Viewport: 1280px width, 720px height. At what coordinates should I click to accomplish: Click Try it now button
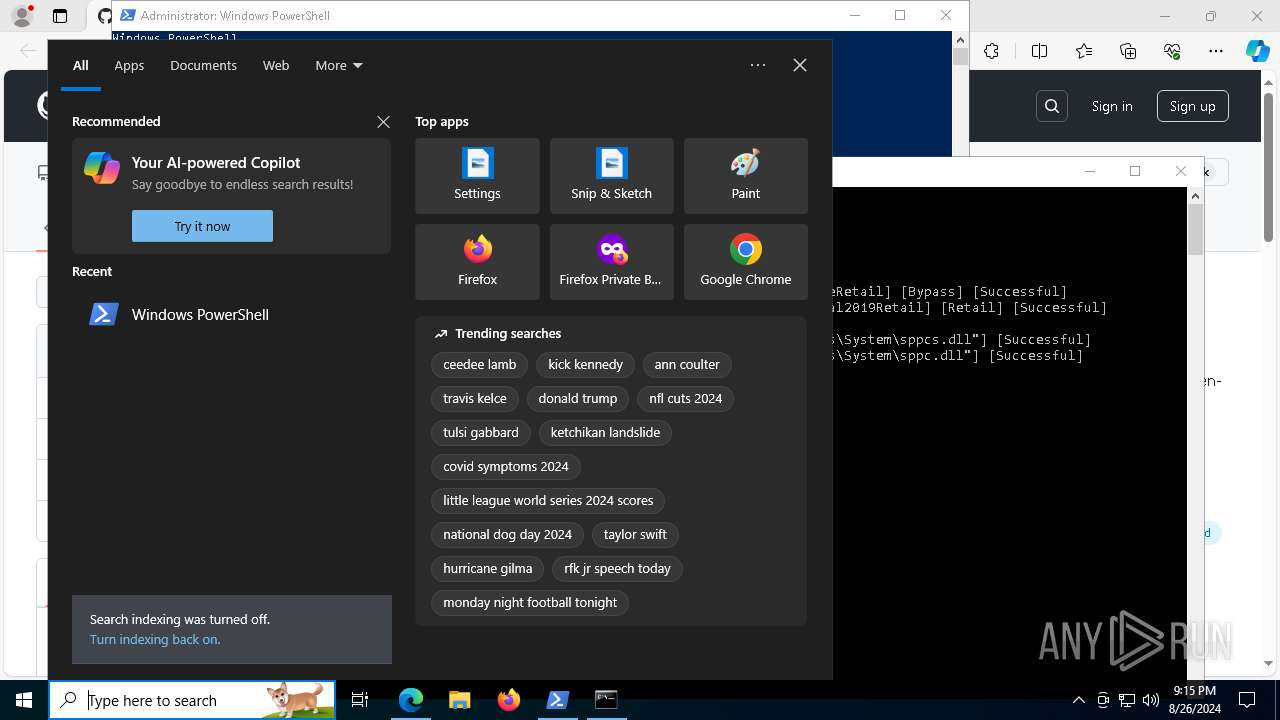pos(202,226)
